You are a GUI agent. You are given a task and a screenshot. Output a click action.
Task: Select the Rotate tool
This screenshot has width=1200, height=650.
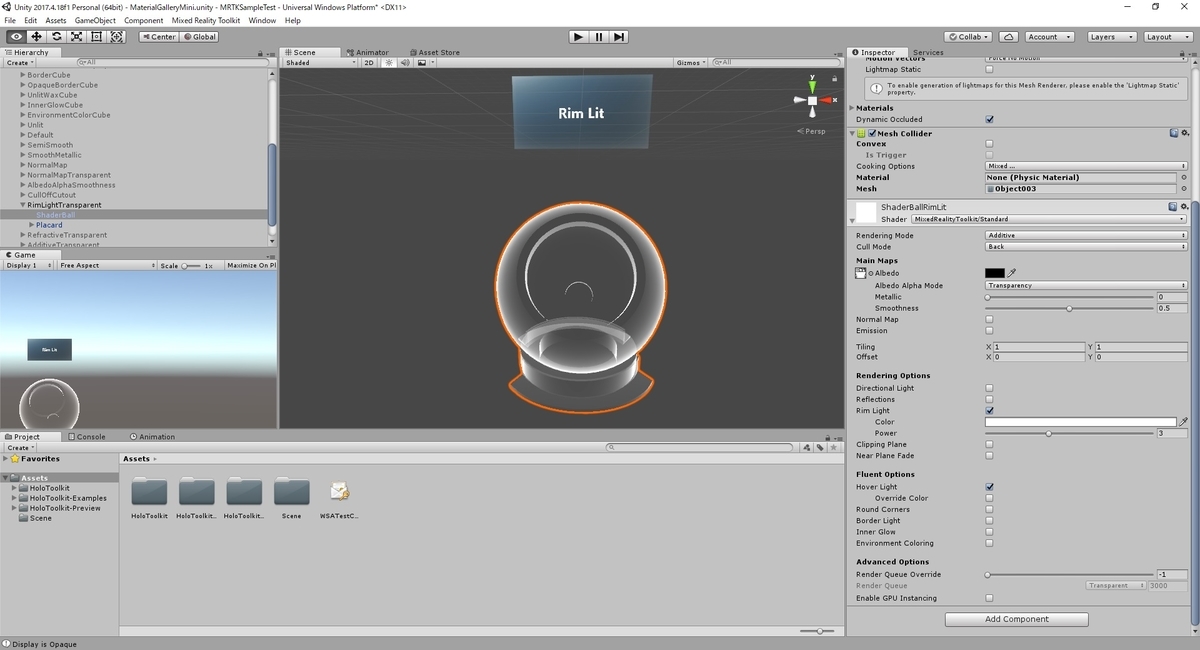(57, 37)
